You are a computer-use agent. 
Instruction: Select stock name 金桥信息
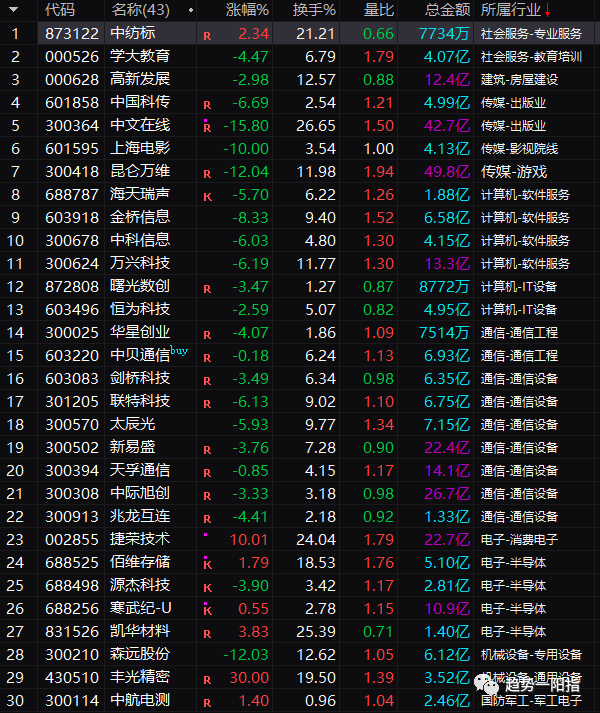(x=140, y=217)
